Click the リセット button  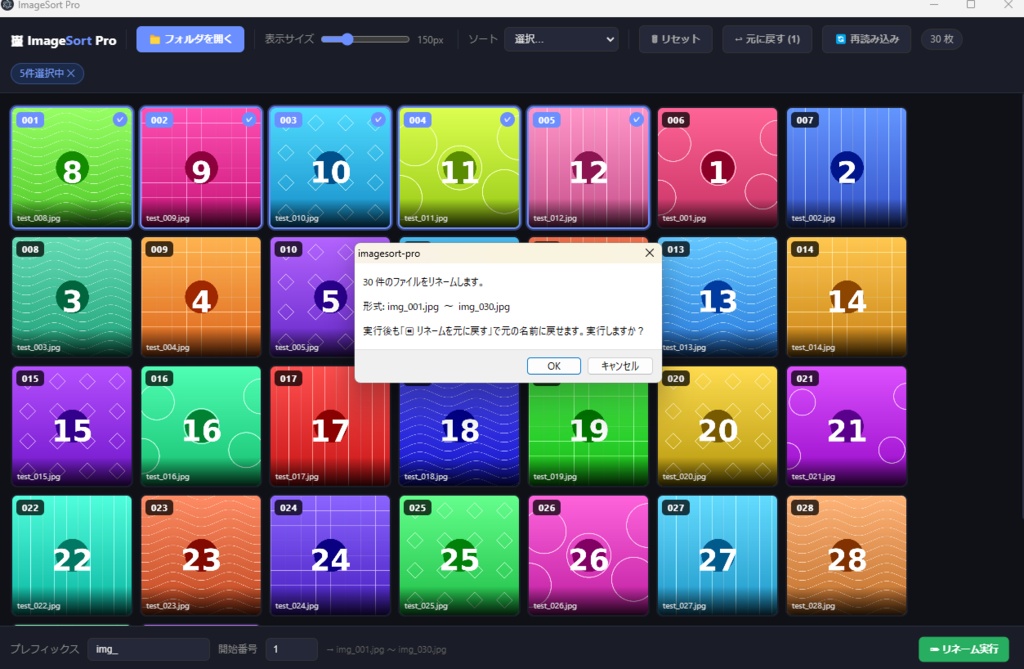coord(675,39)
